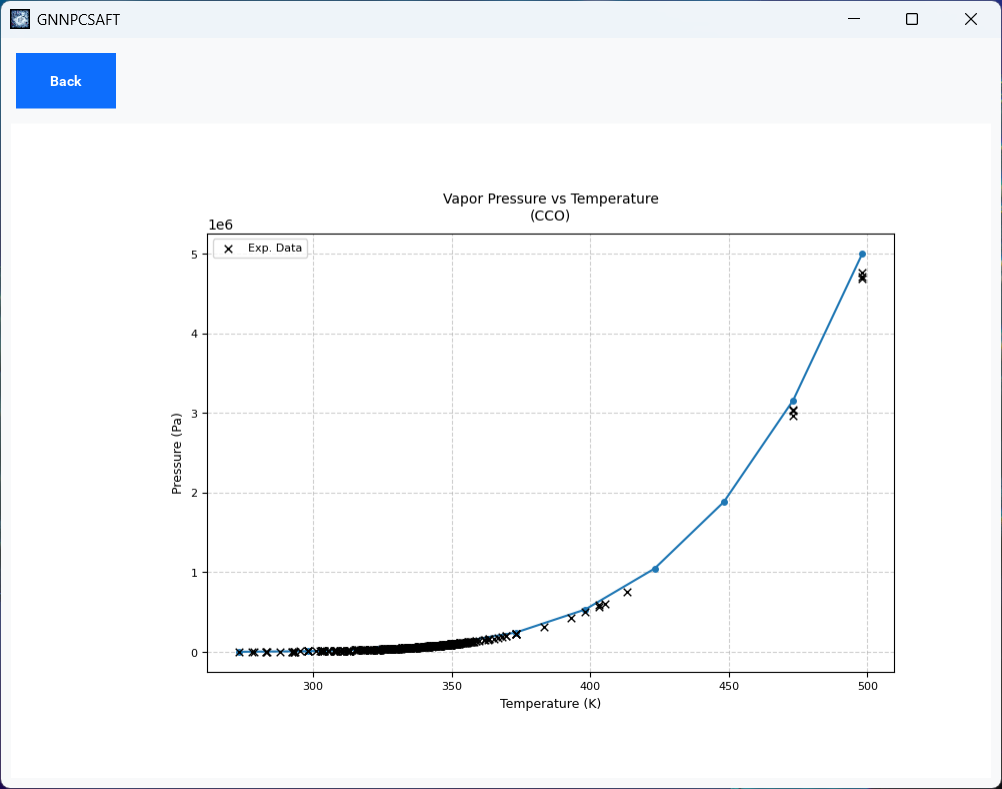Click the 500 tick label on x-axis
The height and width of the screenshot is (789, 1002).
(x=867, y=686)
